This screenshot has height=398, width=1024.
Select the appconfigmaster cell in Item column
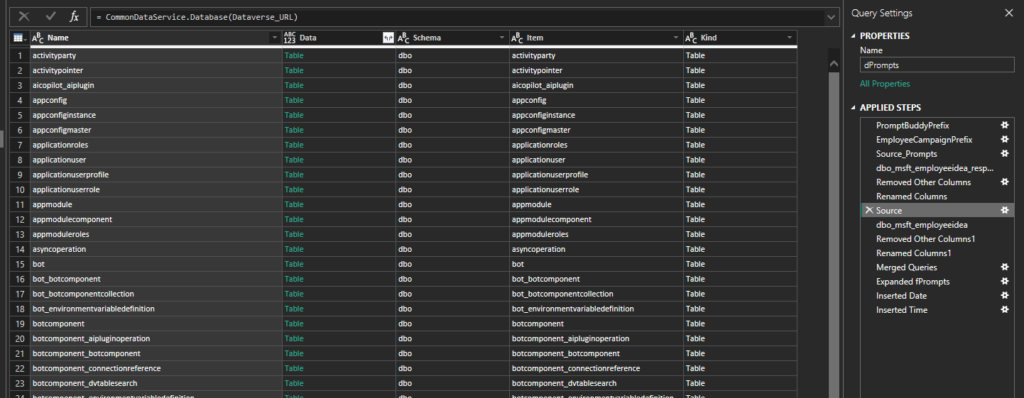[596, 130]
